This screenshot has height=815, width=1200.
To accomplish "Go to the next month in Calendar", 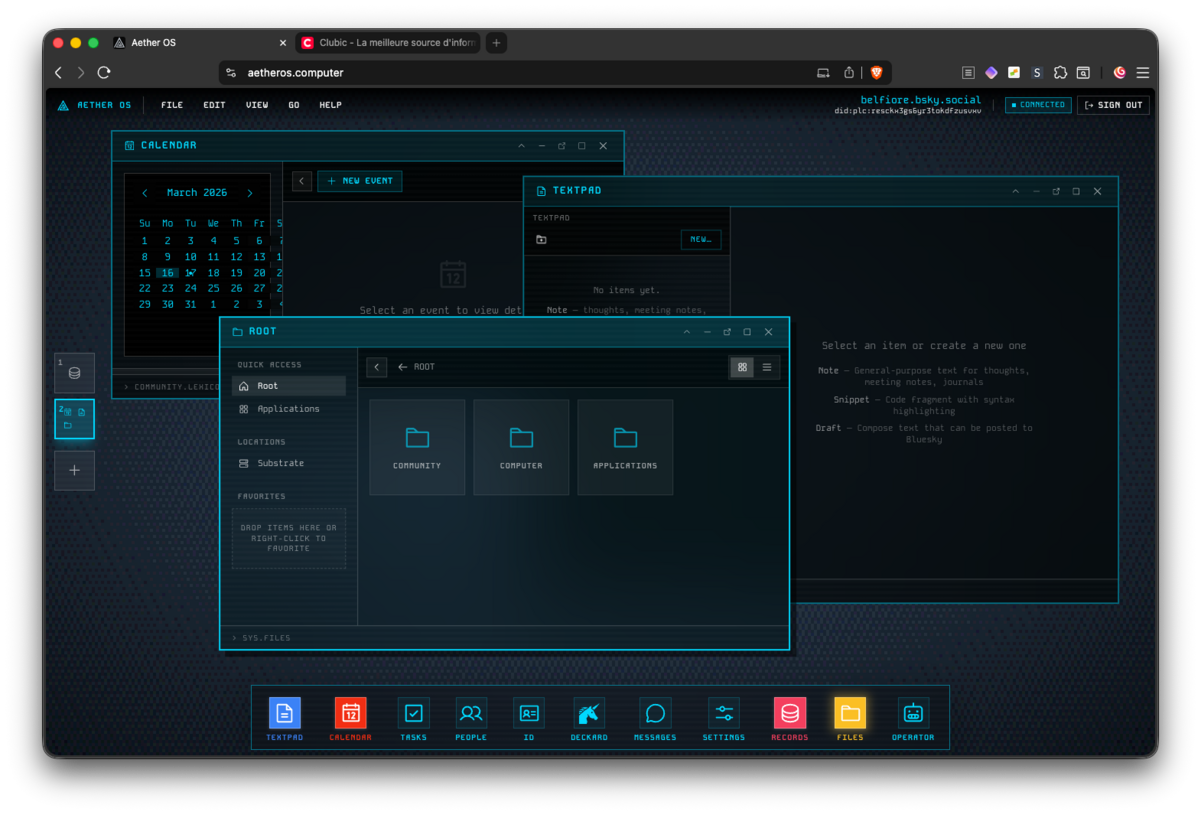I will coord(250,193).
